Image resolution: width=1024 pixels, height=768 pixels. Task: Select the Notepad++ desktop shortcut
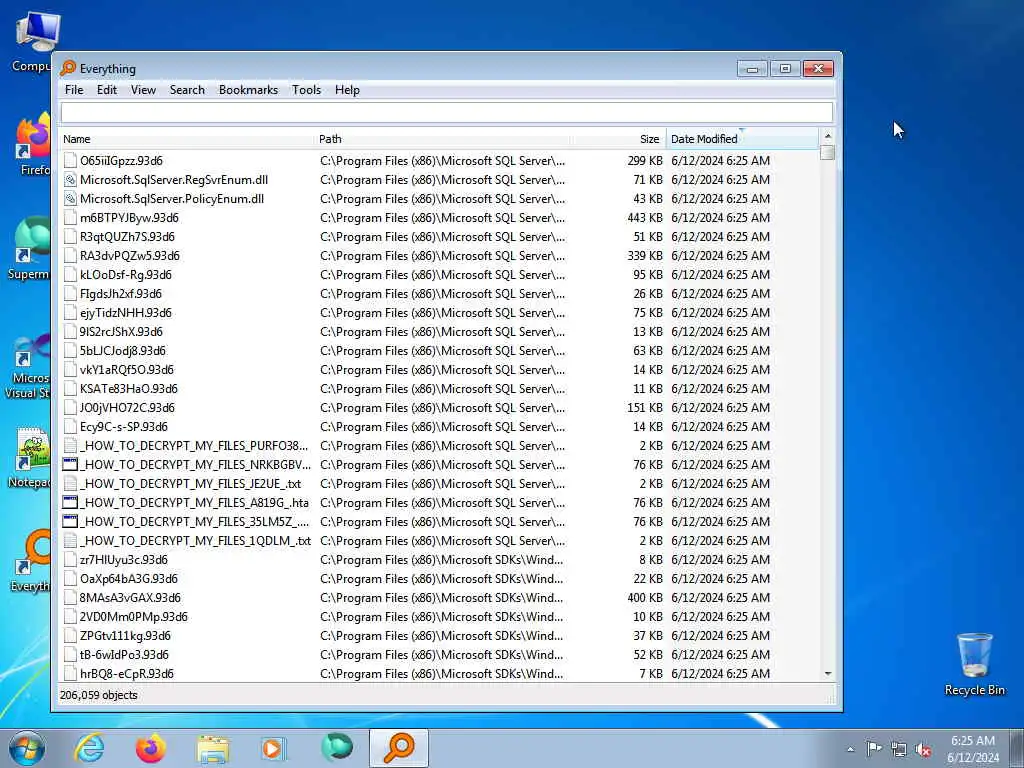pos(29,458)
